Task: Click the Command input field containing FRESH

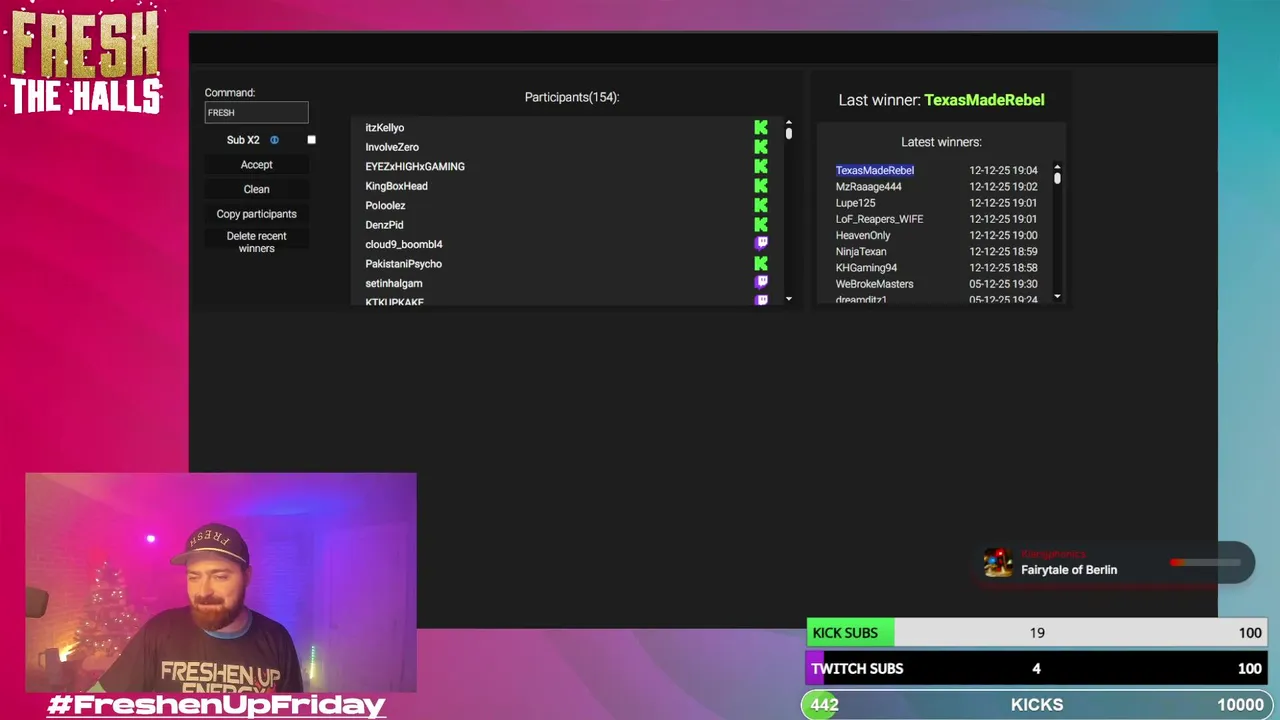Action: [x=256, y=112]
